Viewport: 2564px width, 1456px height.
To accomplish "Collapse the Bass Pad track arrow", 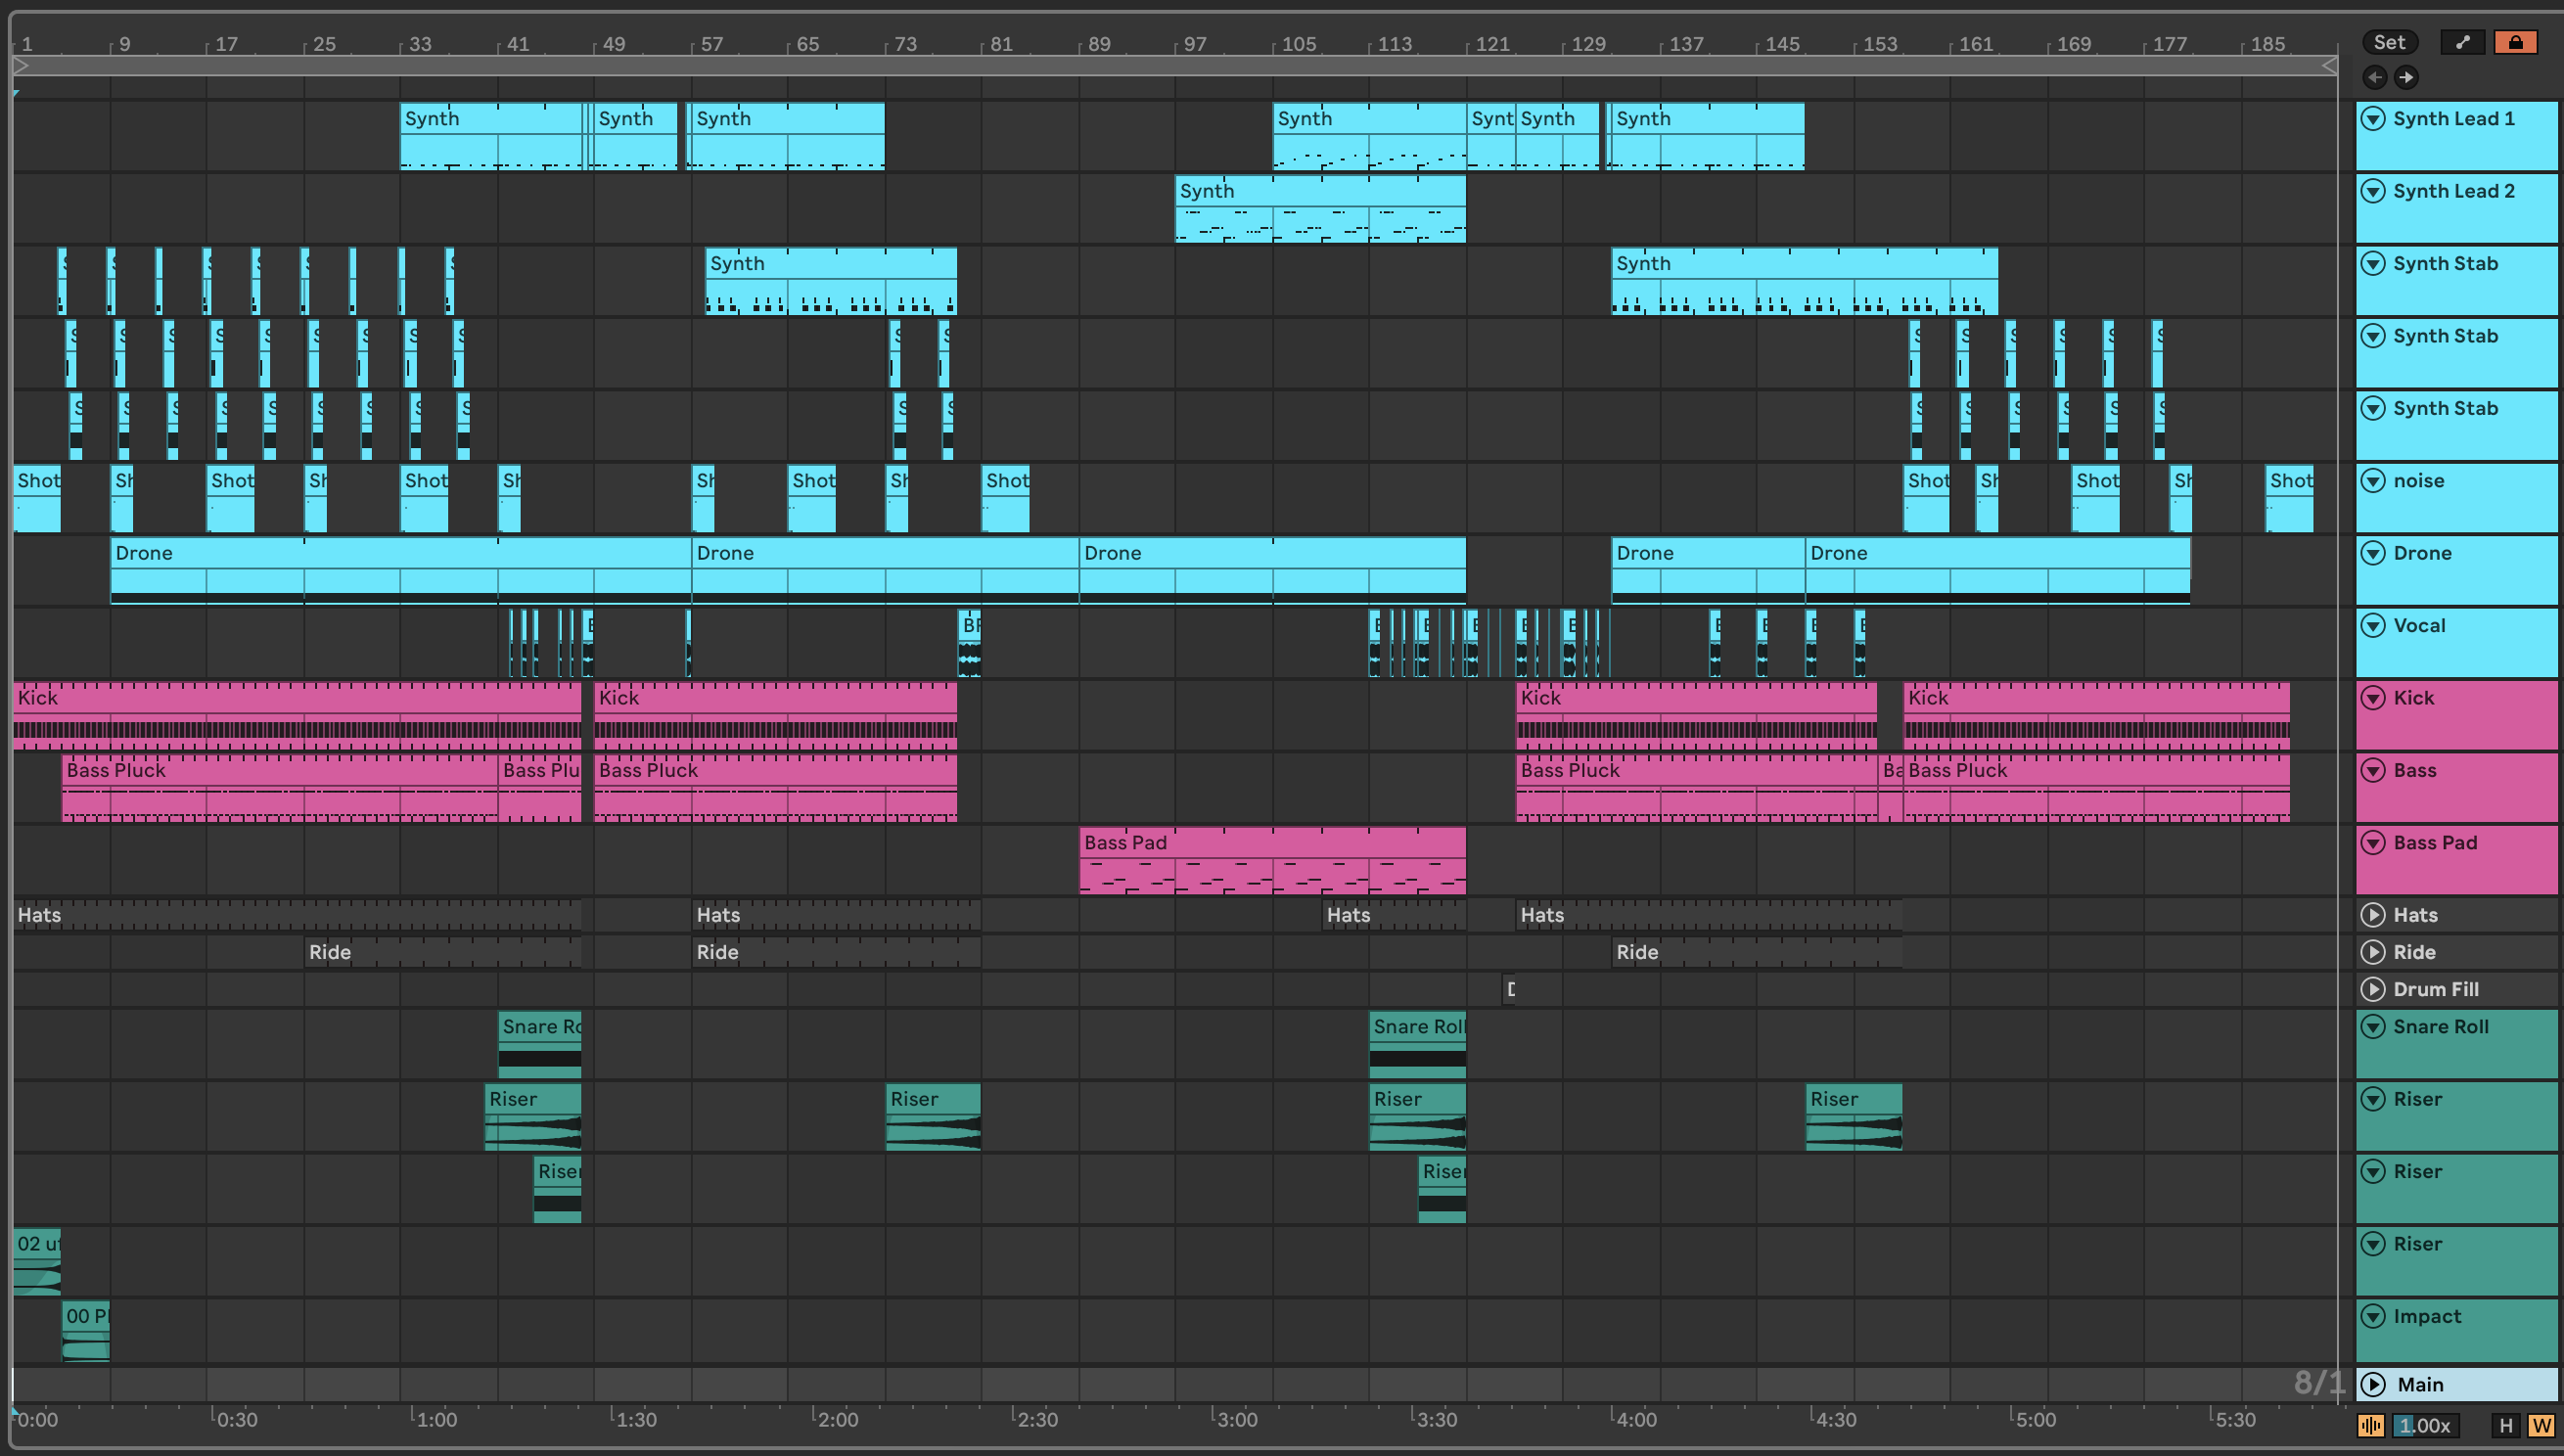I will tap(2372, 843).
